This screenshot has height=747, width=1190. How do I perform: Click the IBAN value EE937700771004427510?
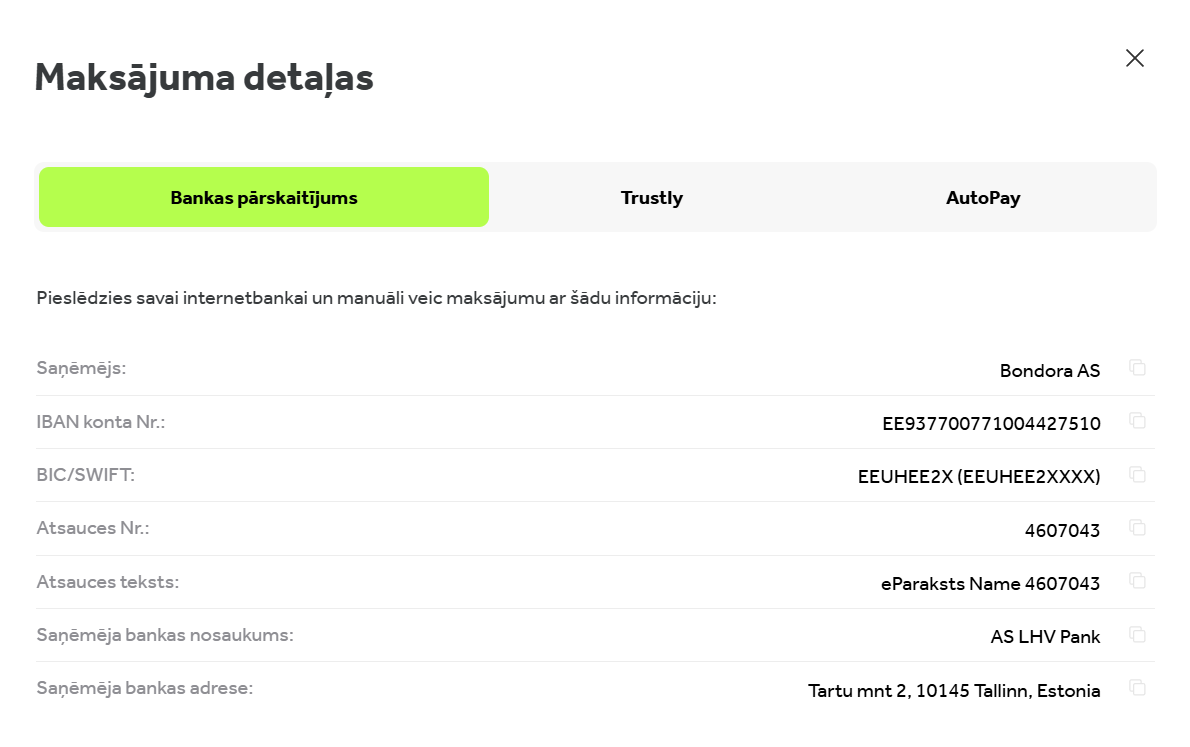click(x=991, y=424)
